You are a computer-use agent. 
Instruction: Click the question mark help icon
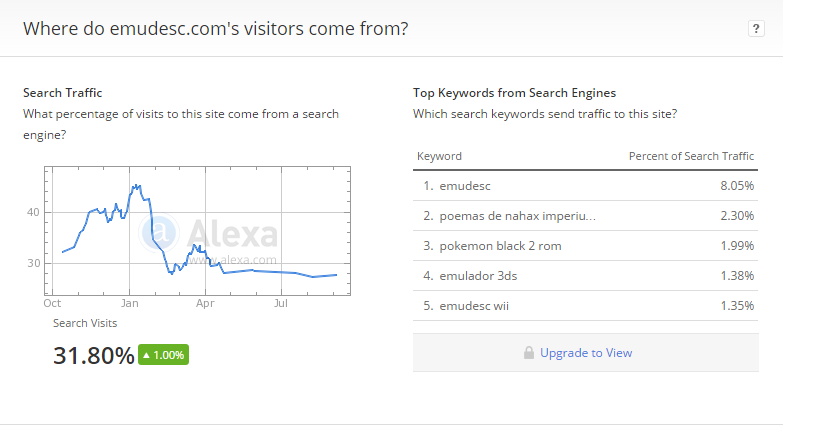pos(756,28)
